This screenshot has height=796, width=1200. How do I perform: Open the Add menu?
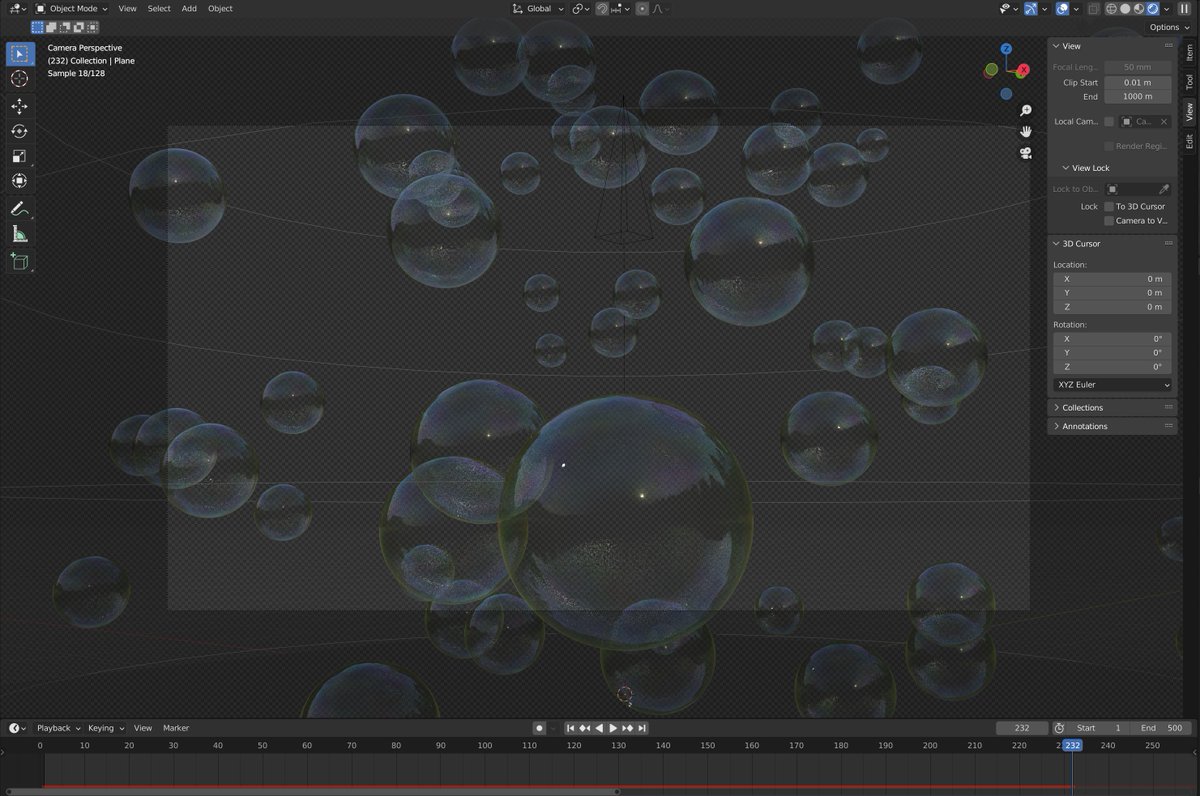click(189, 8)
